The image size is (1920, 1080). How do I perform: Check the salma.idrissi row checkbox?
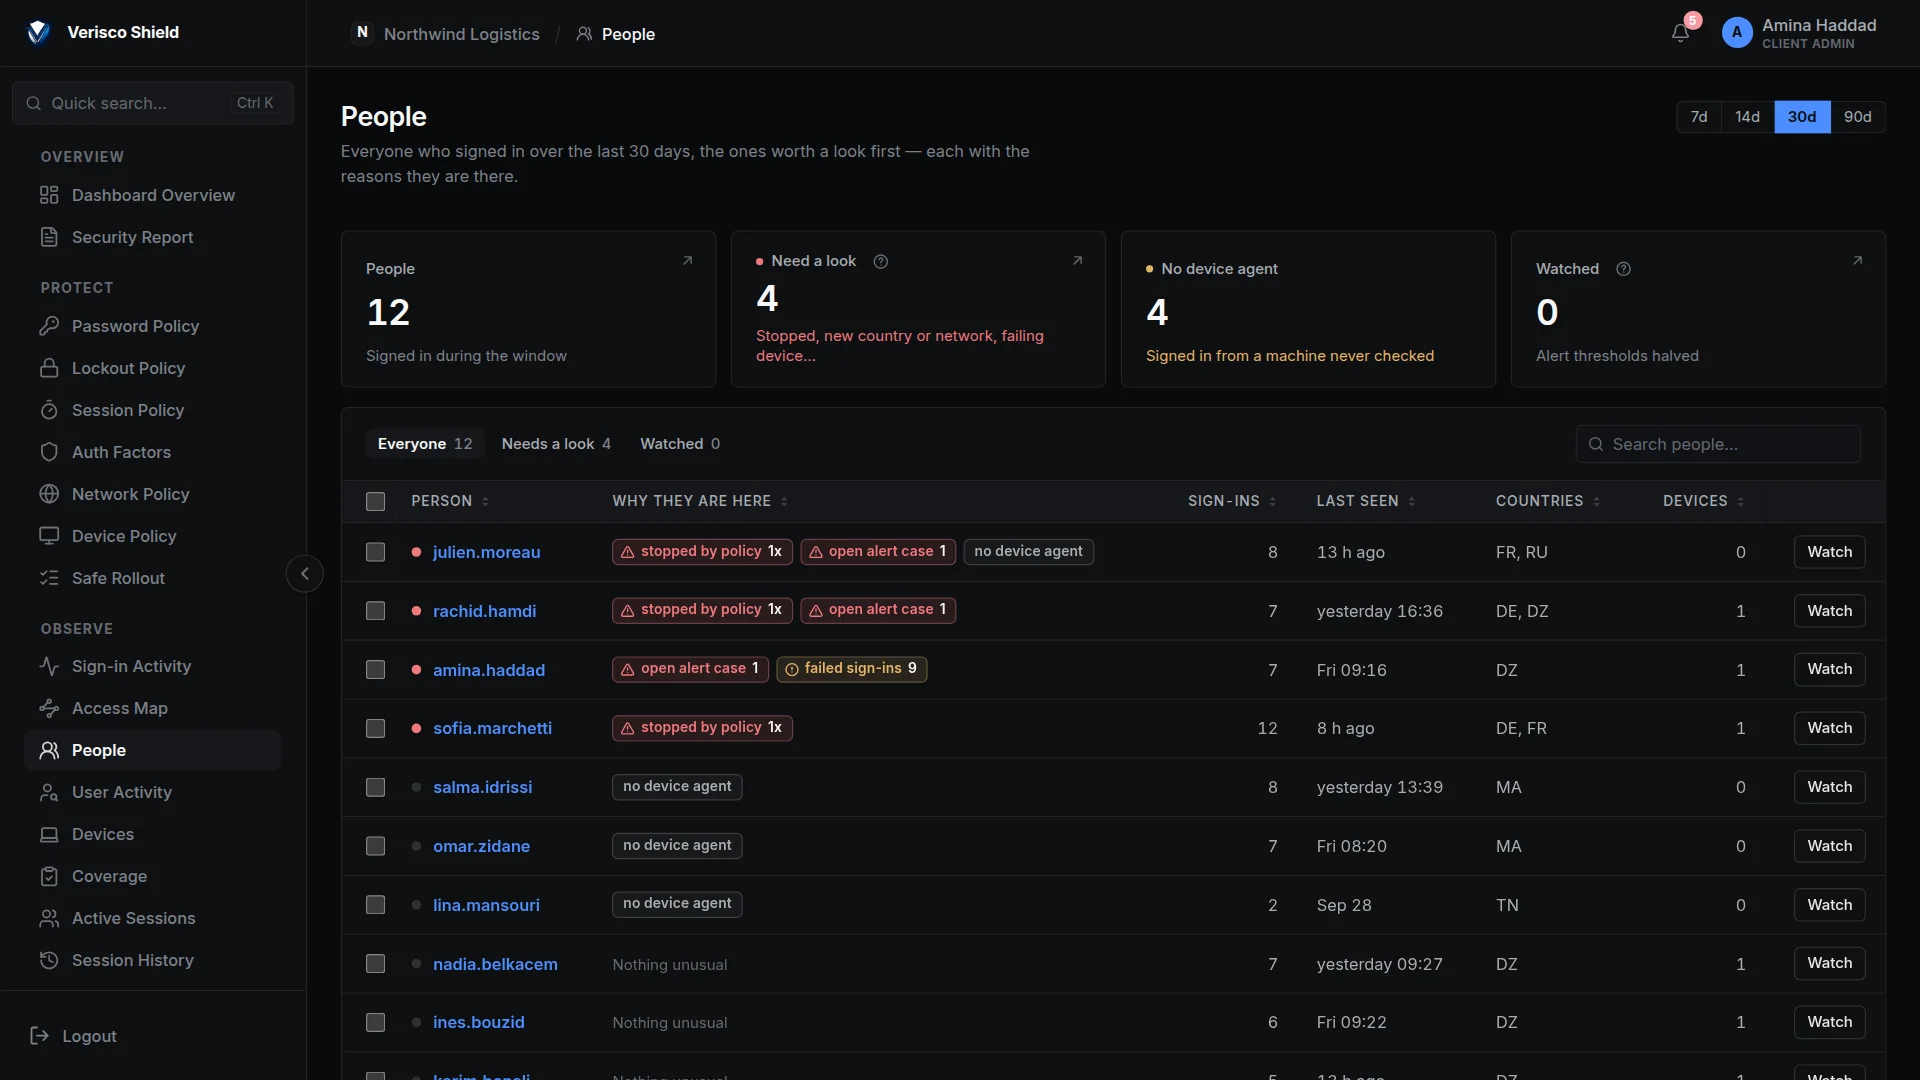[x=375, y=787]
